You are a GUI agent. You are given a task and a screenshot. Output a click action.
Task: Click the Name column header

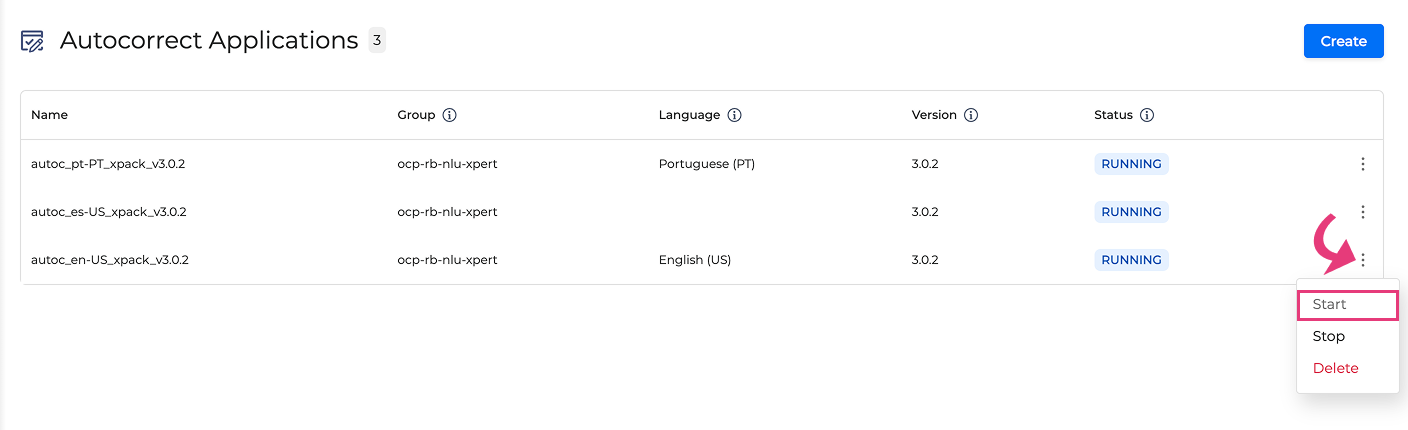(x=49, y=115)
